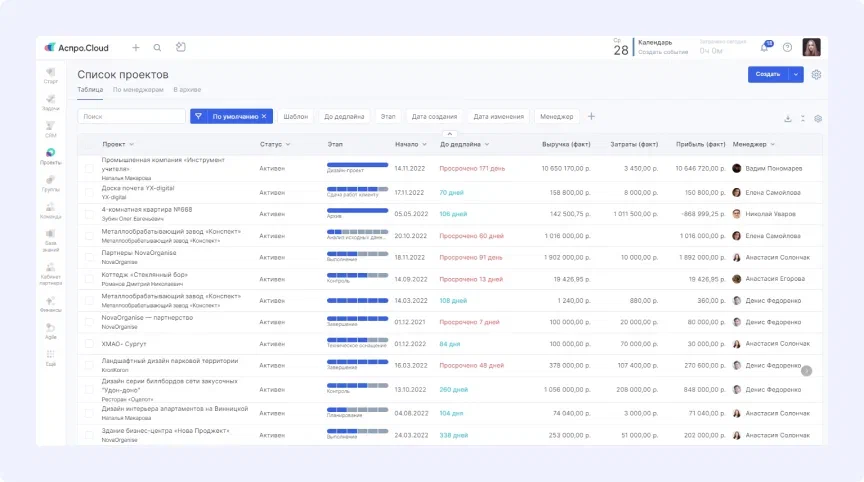Open the Agile sidebar section
The image size is (864, 482).
coord(51,331)
